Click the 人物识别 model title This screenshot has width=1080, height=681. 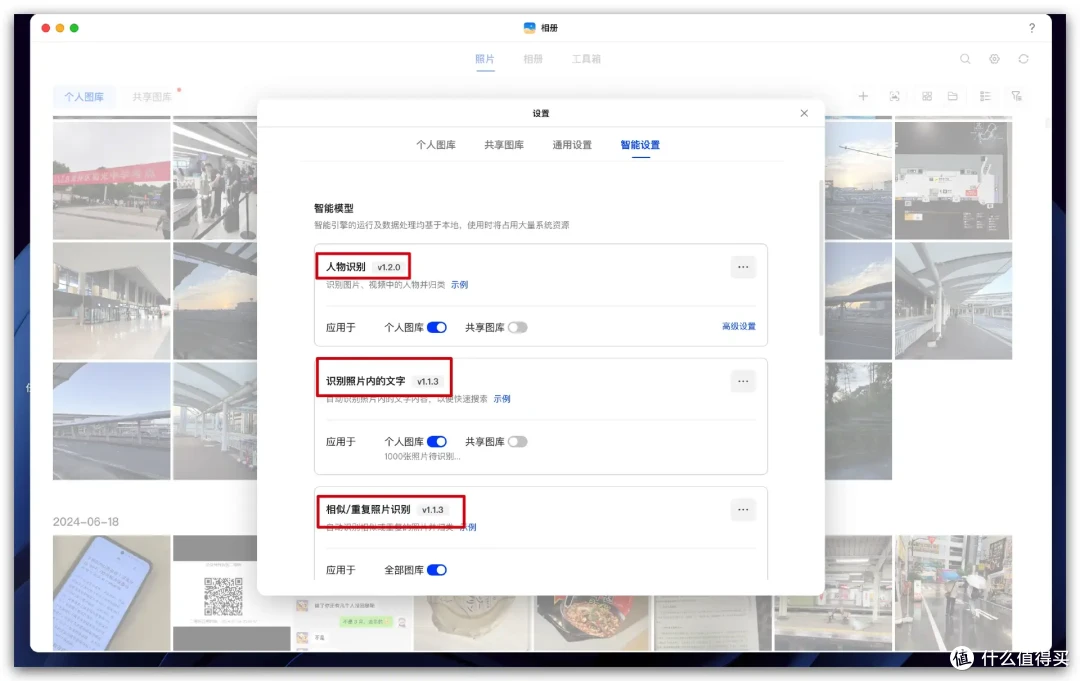(x=346, y=267)
